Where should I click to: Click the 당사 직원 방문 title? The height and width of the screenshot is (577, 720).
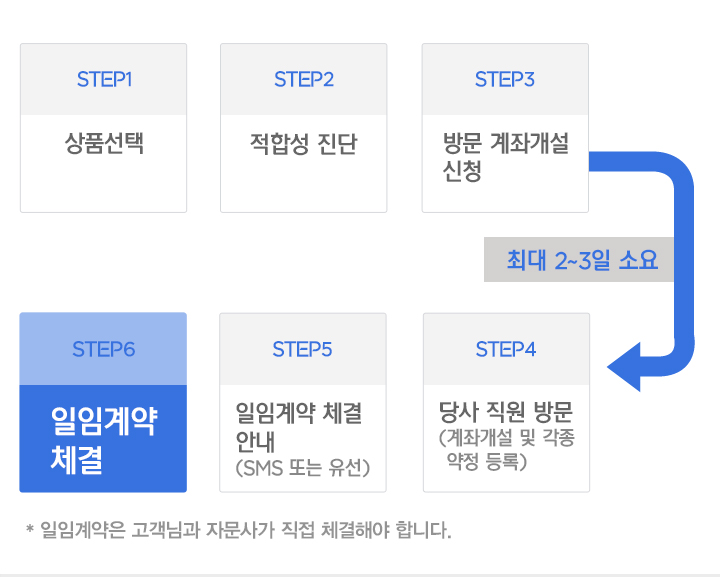click(506, 413)
